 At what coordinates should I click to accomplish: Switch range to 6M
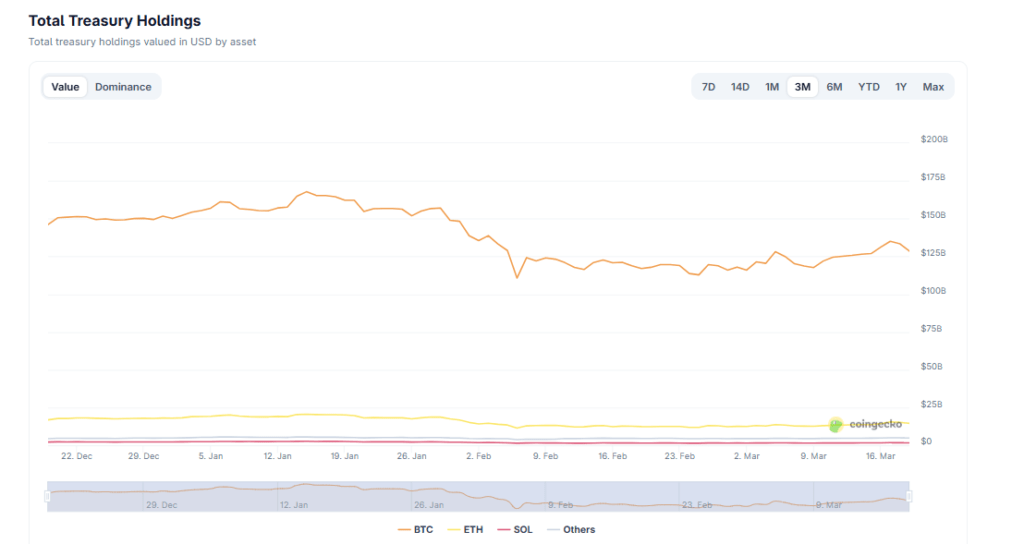click(834, 87)
